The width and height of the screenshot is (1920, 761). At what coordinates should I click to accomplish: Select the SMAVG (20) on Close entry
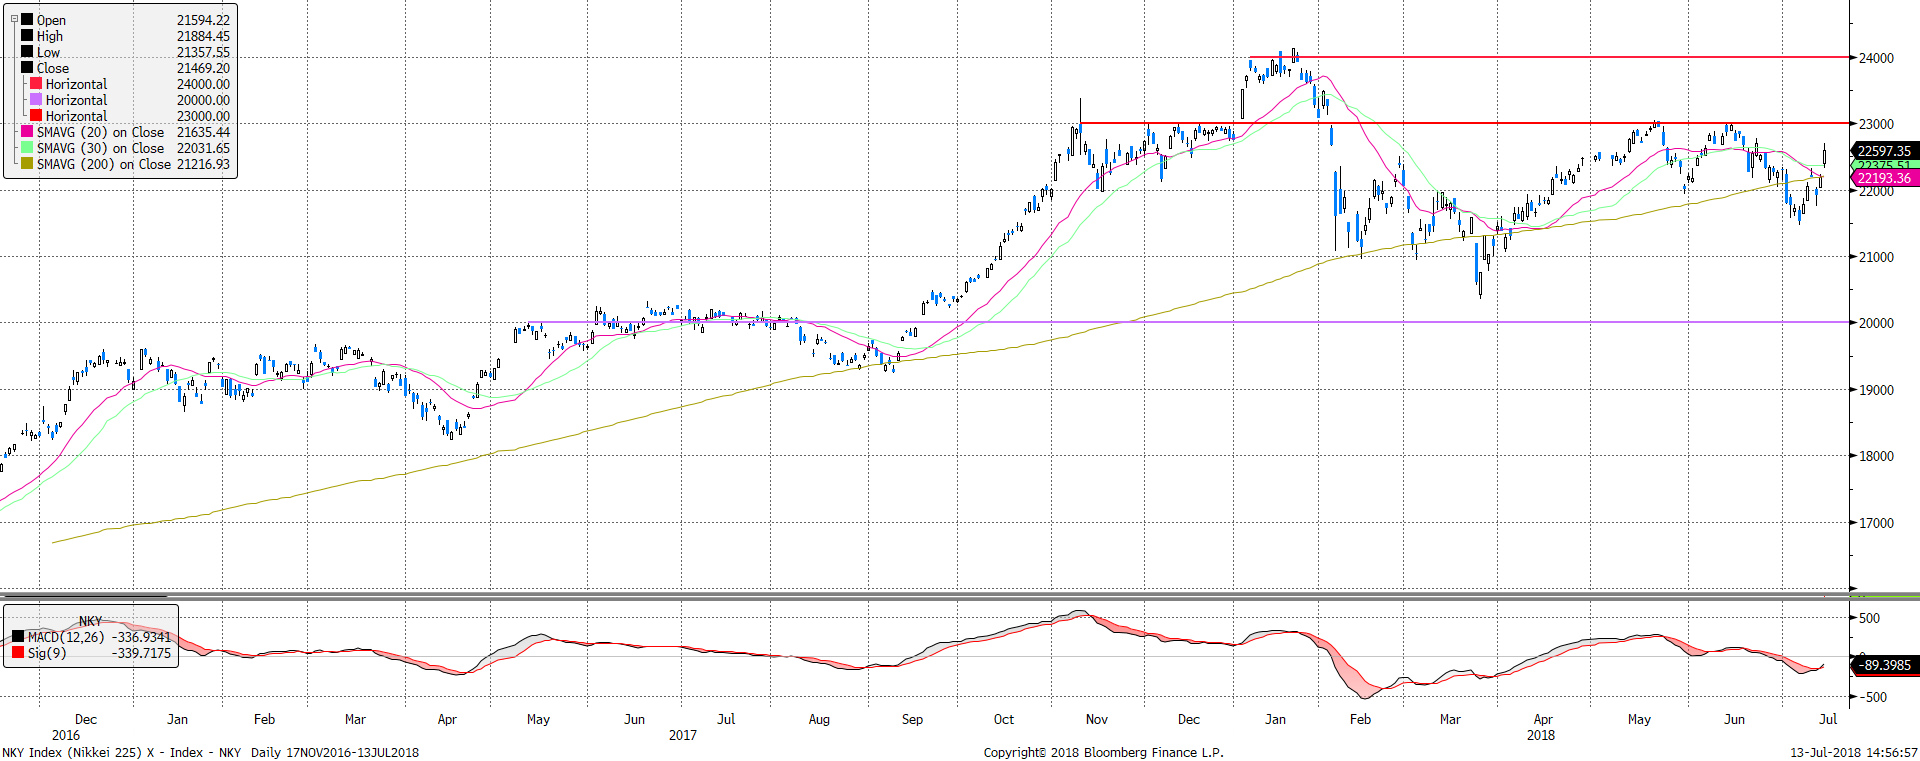101,132
